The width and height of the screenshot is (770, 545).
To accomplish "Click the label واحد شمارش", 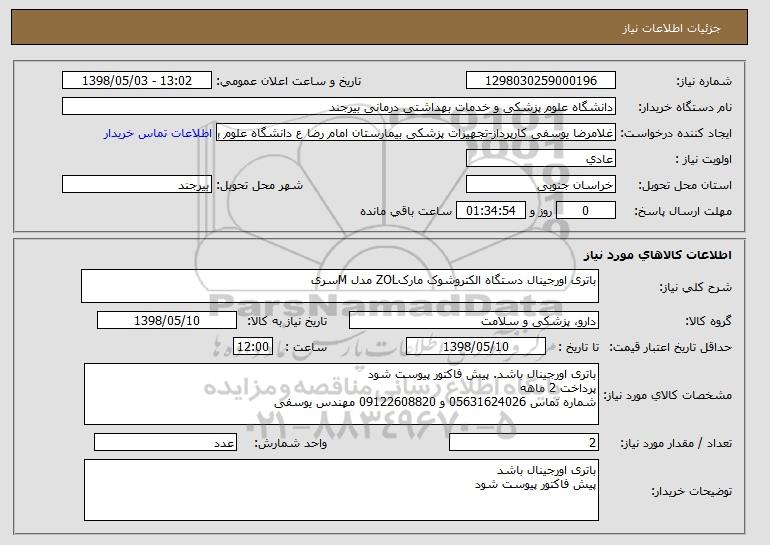I will (x=291, y=444).
